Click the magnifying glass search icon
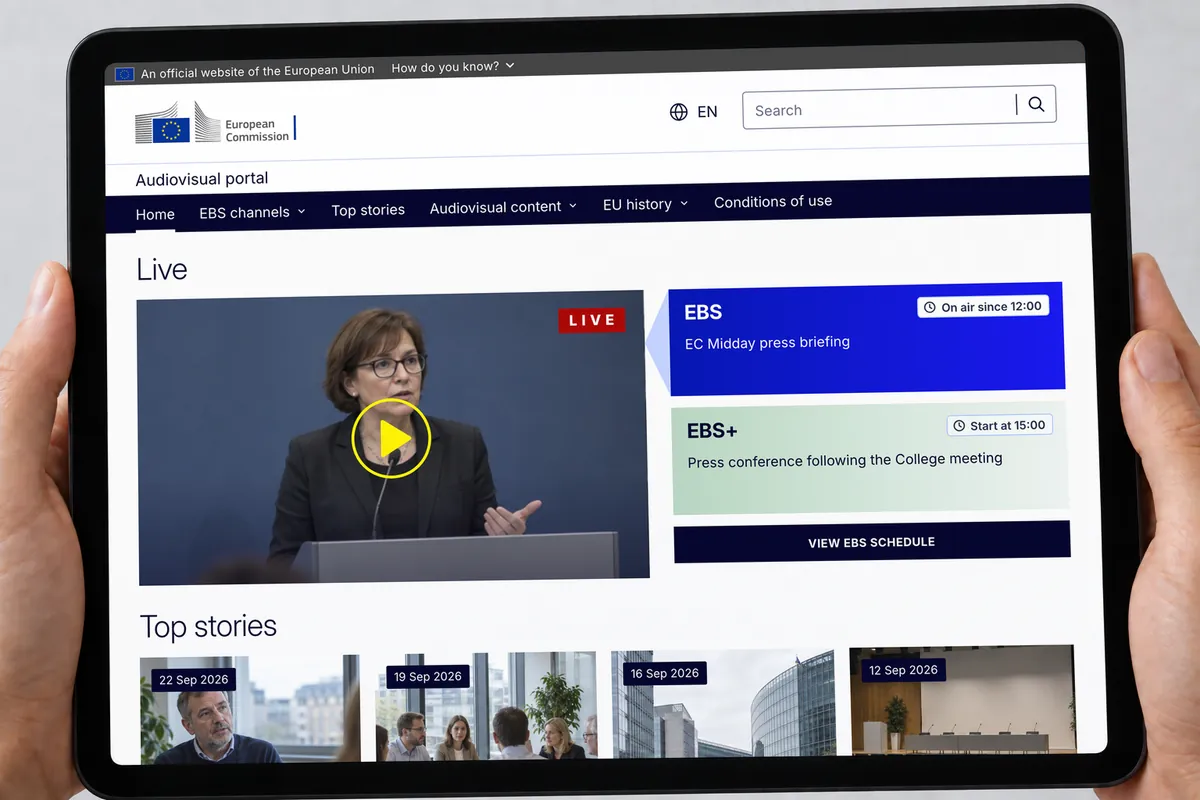The image size is (1200, 800). point(1036,104)
